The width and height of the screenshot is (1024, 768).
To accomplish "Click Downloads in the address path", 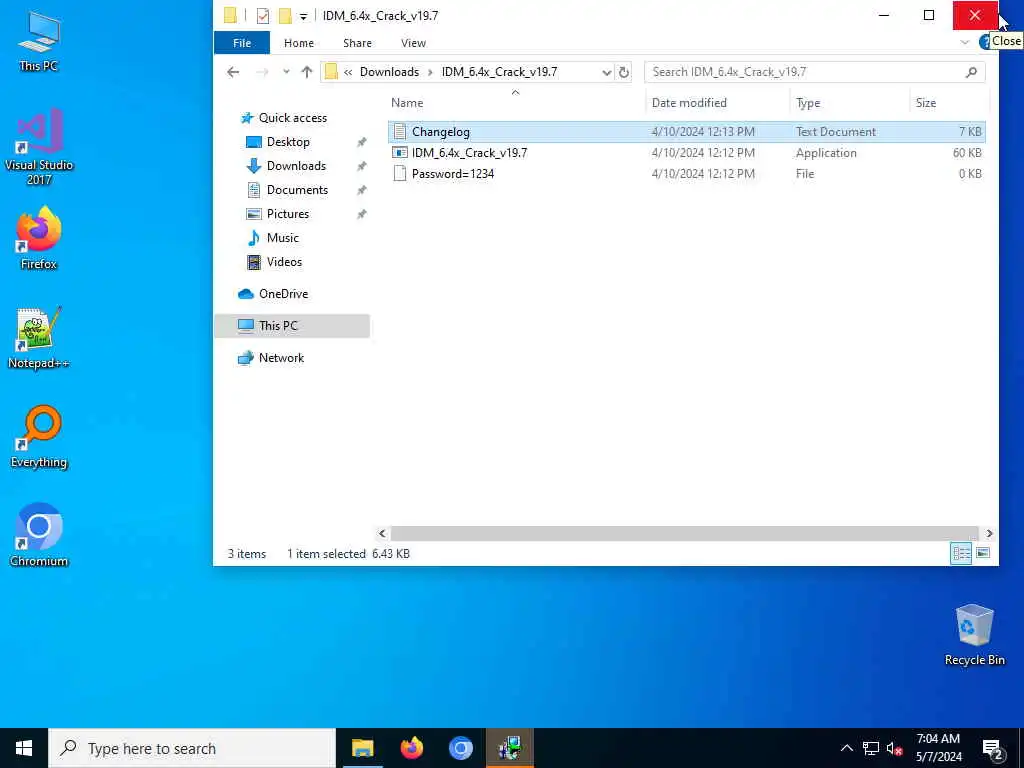I will (389, 72).
